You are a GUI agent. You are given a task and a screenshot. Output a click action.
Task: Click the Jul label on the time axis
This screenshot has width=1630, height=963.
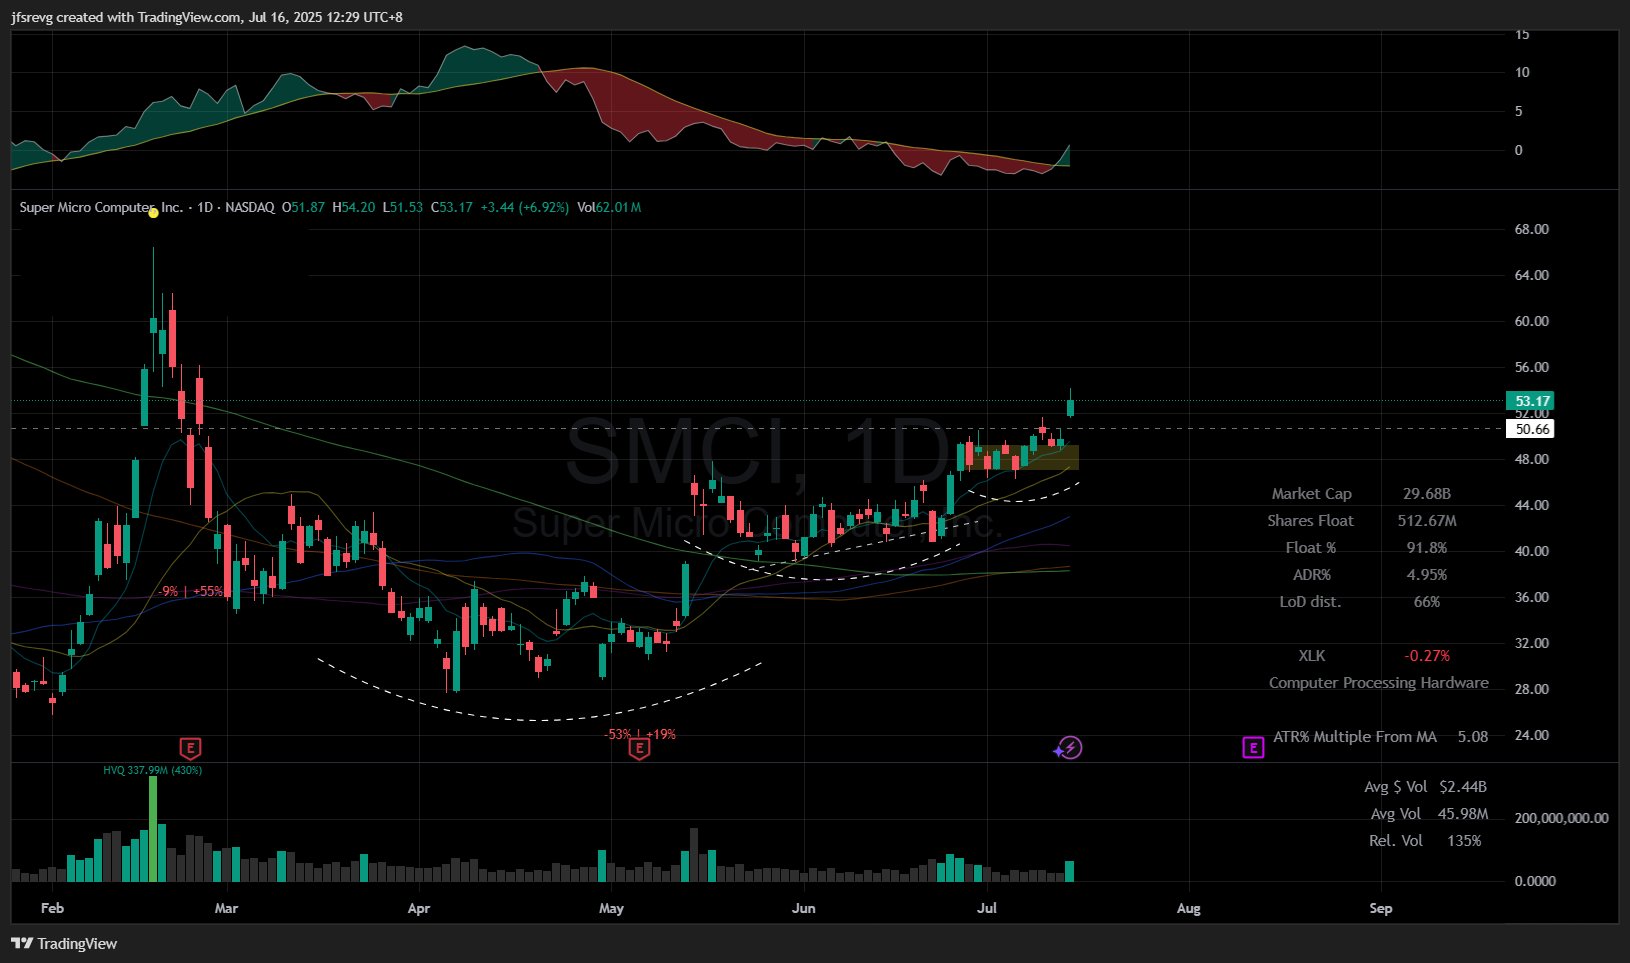click(987, 908)
